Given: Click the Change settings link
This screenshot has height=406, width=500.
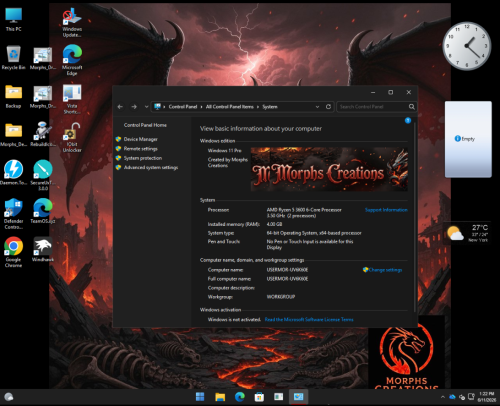Looking at the screenshot, I should tap(385, 270).
